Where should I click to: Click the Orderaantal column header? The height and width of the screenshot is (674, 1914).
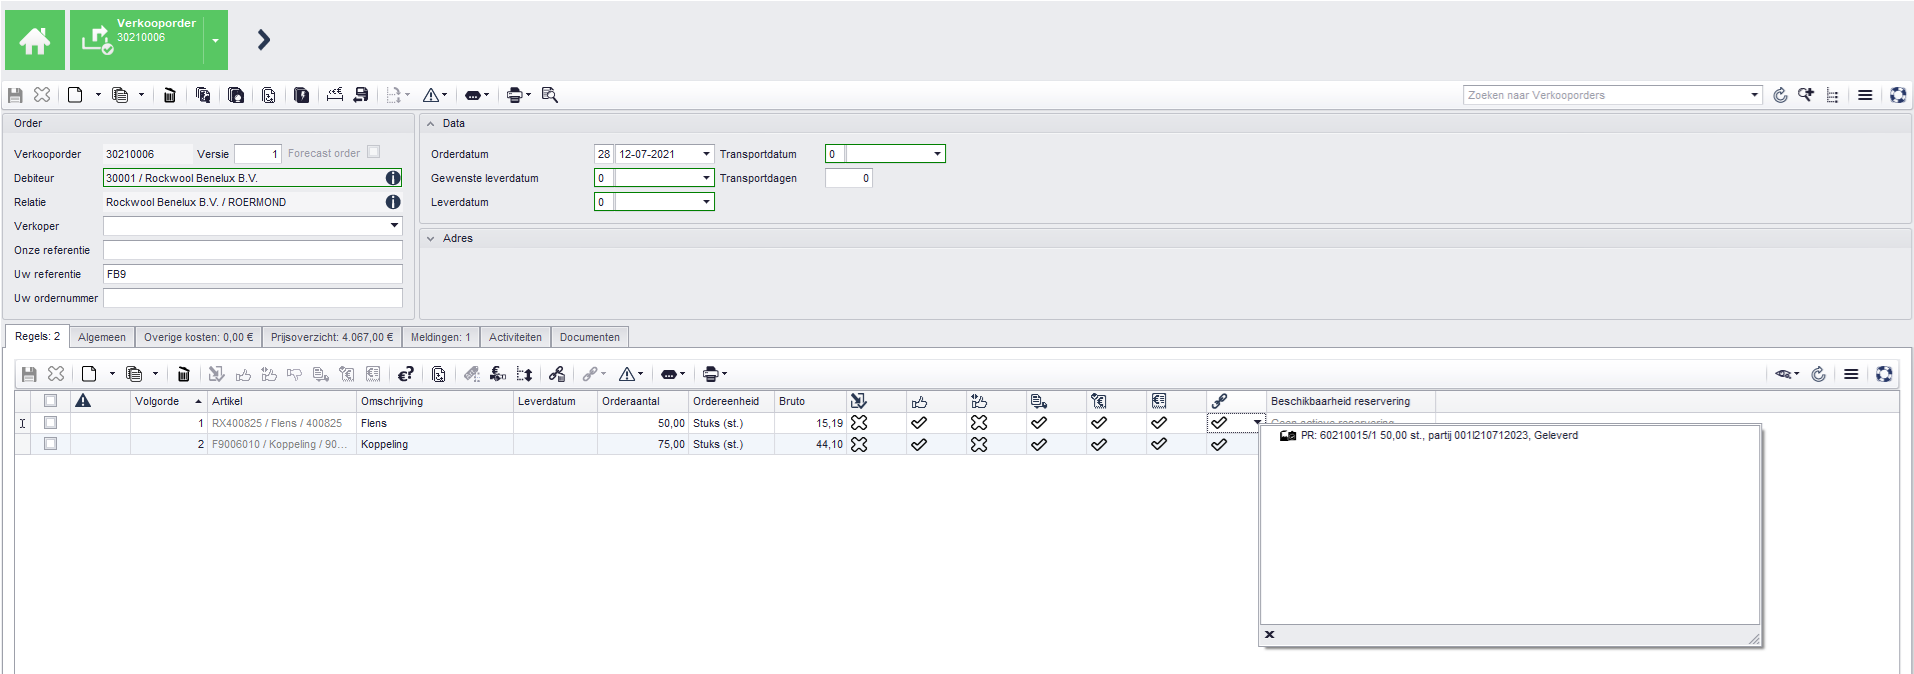coord(642,401)
